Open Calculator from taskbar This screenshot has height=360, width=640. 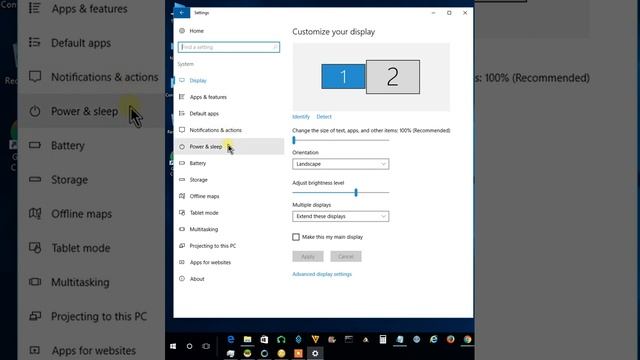[382, 339]
